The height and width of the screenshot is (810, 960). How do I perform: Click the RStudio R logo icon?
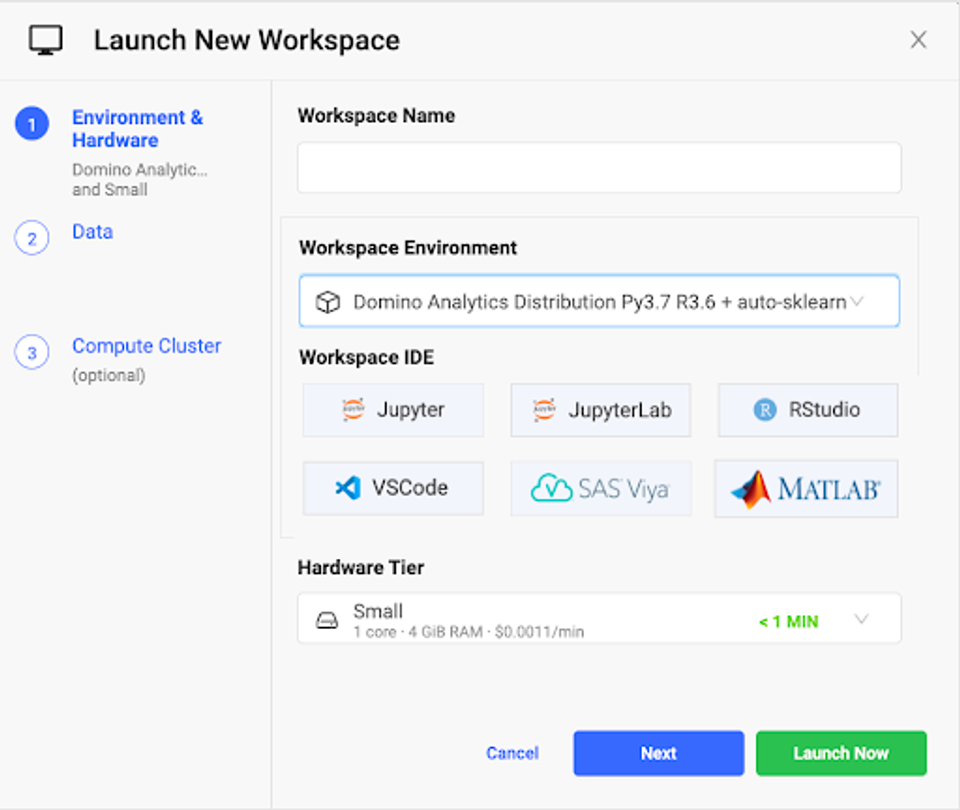[765, 410]
